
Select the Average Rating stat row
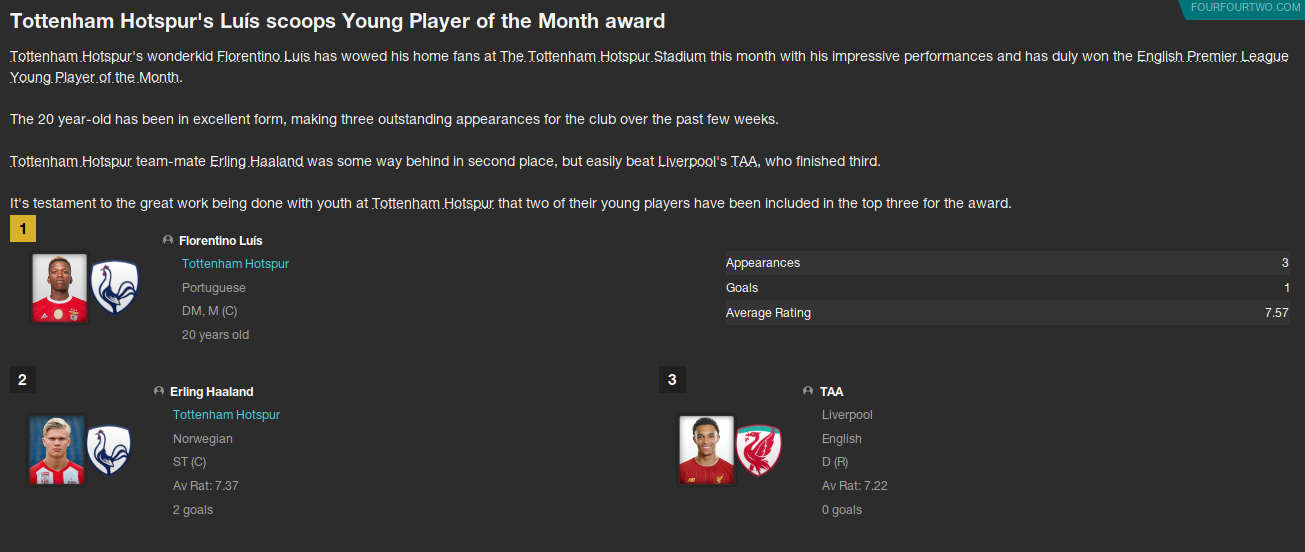point(1006,313)
